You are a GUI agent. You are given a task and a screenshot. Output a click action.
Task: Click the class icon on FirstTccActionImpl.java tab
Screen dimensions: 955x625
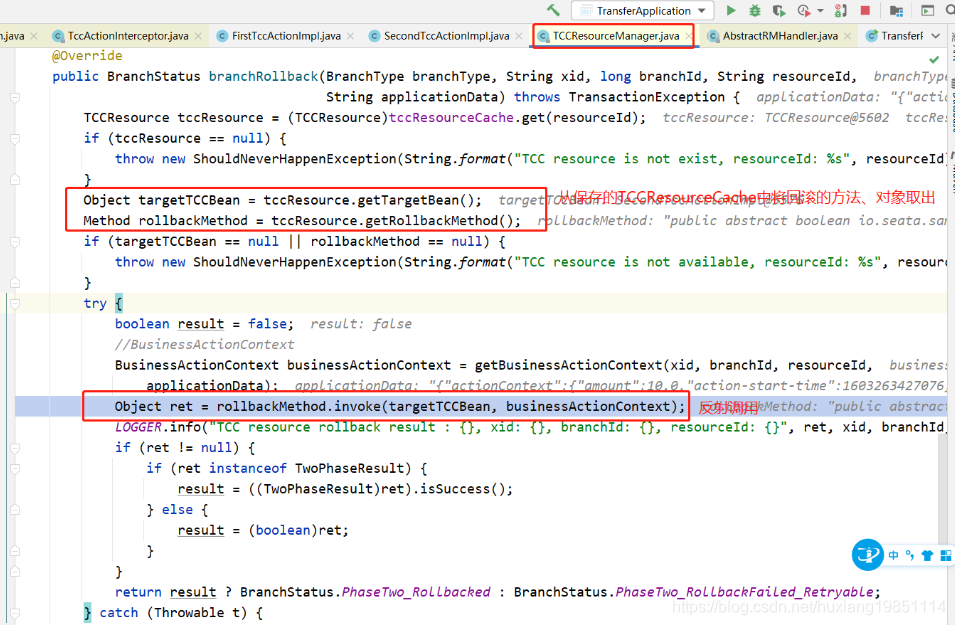[x=222, y=36]
